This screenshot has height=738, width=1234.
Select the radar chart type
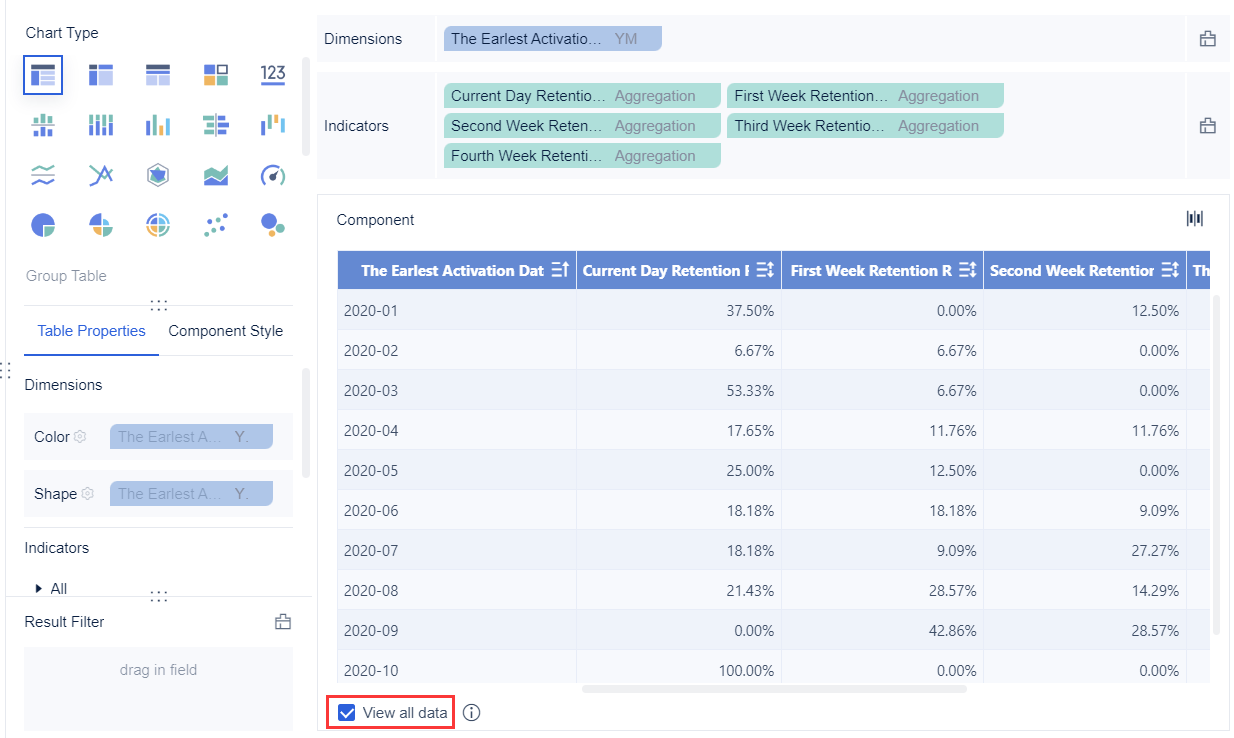159,174
